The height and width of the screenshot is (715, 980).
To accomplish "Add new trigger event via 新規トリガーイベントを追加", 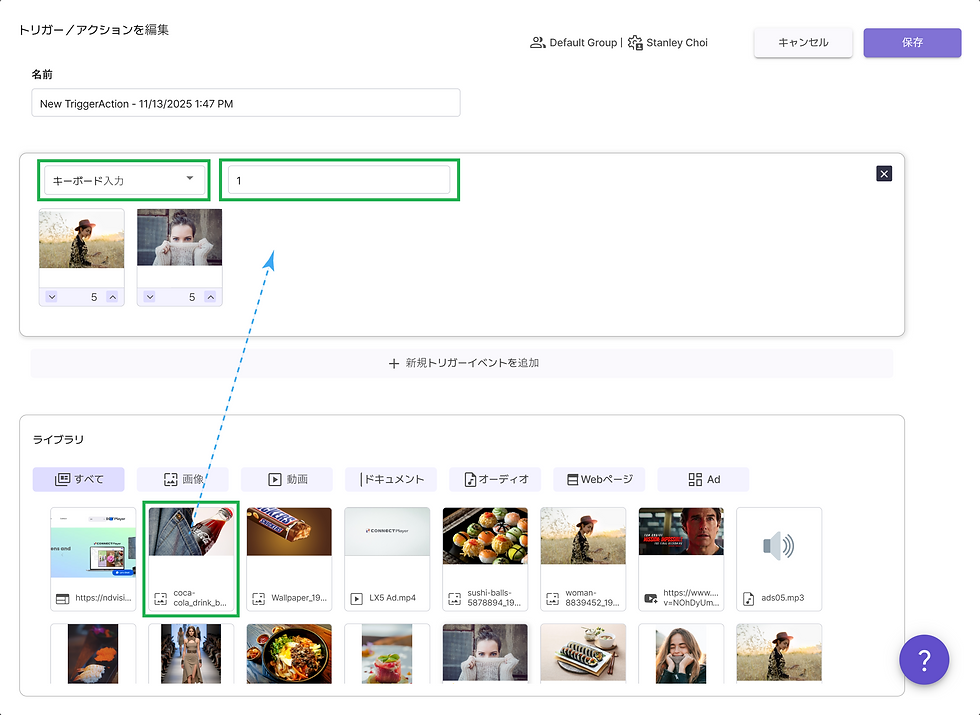I will click(x=461, y=363).
